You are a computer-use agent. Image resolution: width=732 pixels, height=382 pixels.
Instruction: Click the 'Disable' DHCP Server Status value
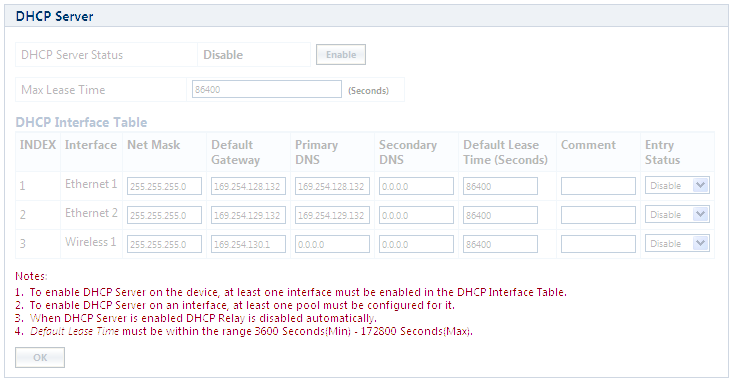click(x=223, y=55)
